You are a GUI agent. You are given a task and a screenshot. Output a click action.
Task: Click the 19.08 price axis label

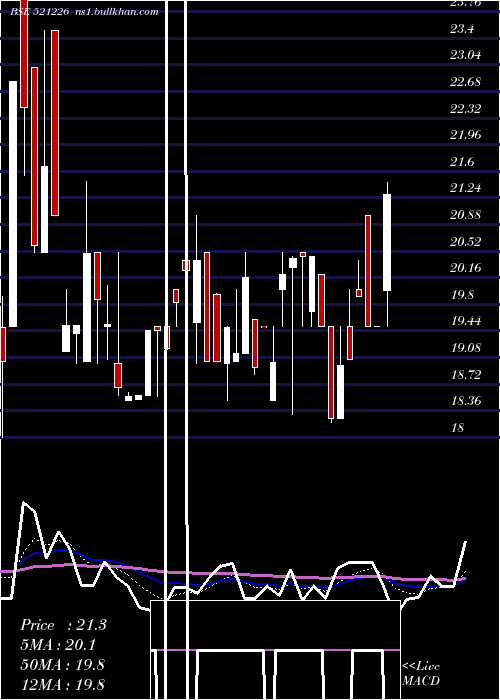[x=466, y=348]
